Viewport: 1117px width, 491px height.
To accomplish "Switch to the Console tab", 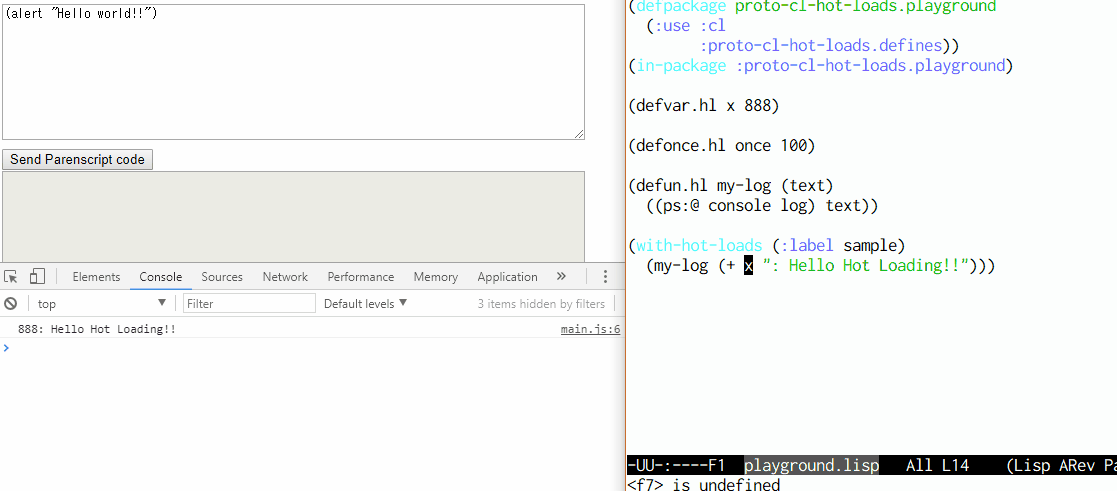I will coord(160,277).
